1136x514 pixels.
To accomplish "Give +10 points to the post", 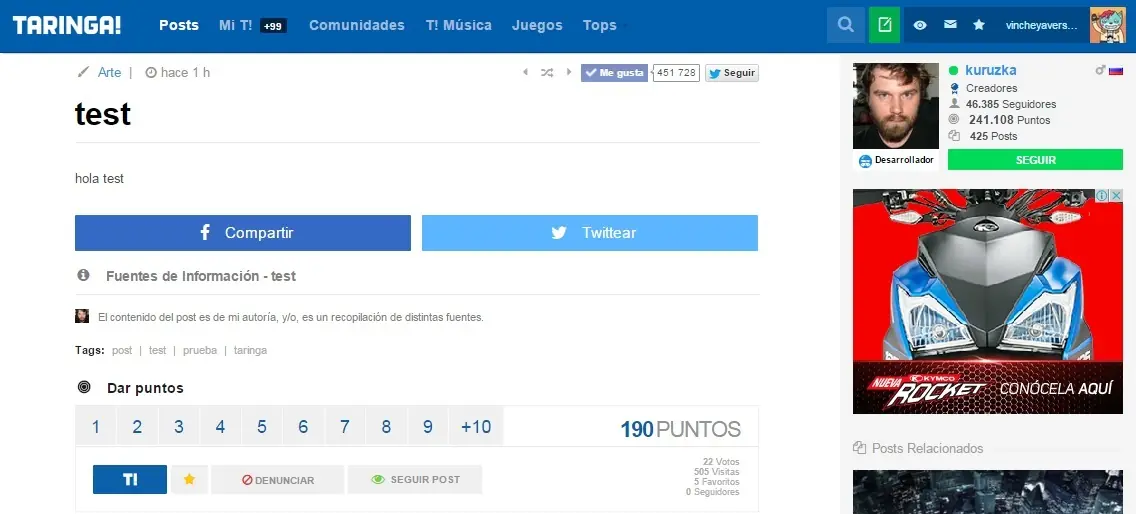I will coord(476,426).
